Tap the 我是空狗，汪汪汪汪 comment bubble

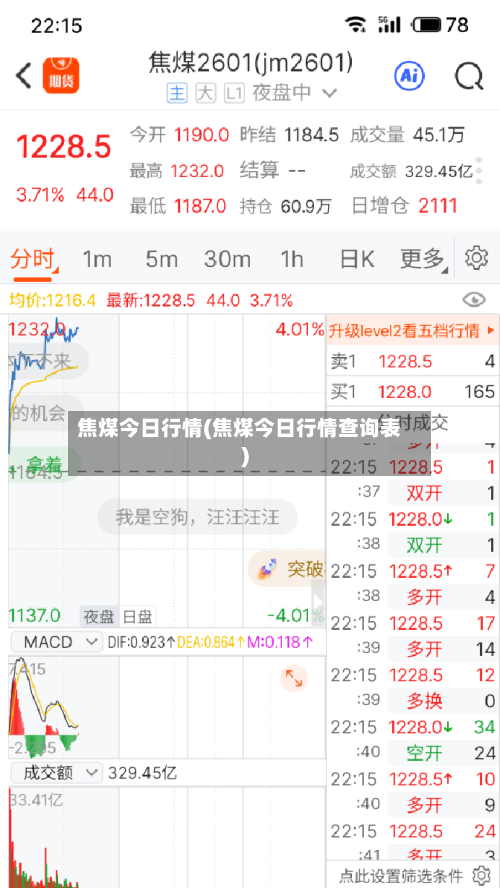(x=197, y=516)
